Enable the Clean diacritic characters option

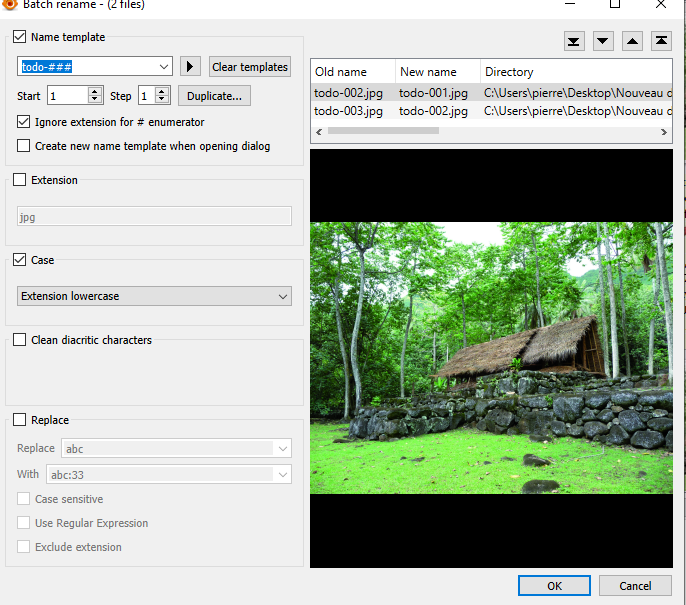(20, 340)
